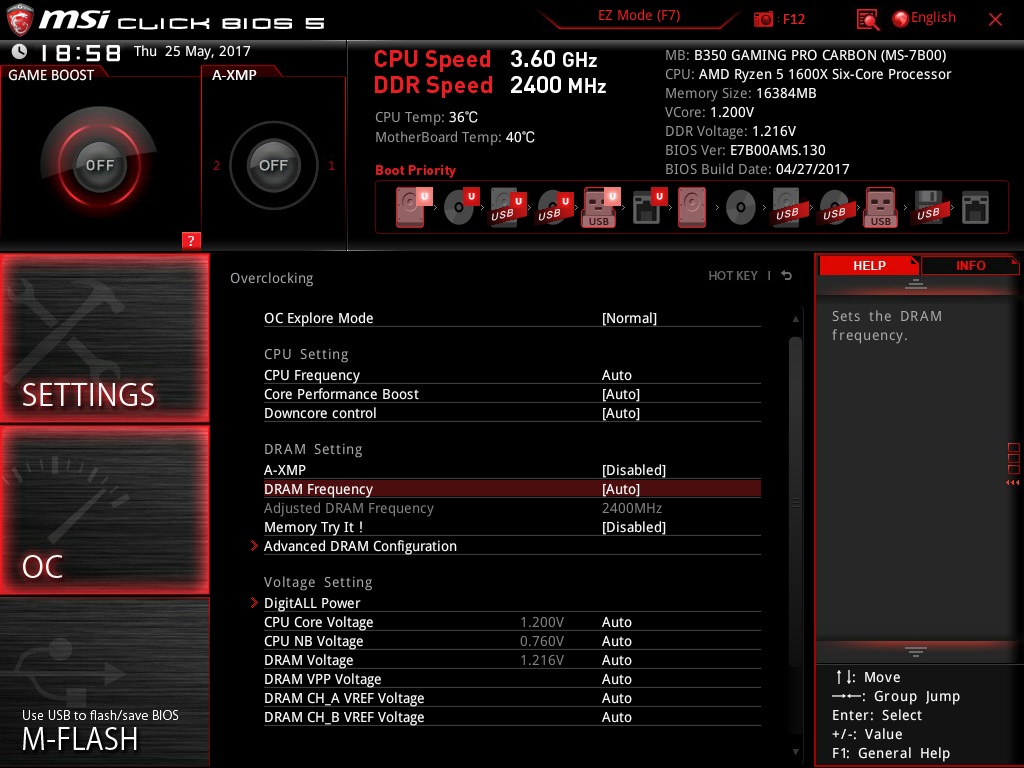Toggle the GAME BOOST knob
This screenshot has width=1024, height=768.
99,165
